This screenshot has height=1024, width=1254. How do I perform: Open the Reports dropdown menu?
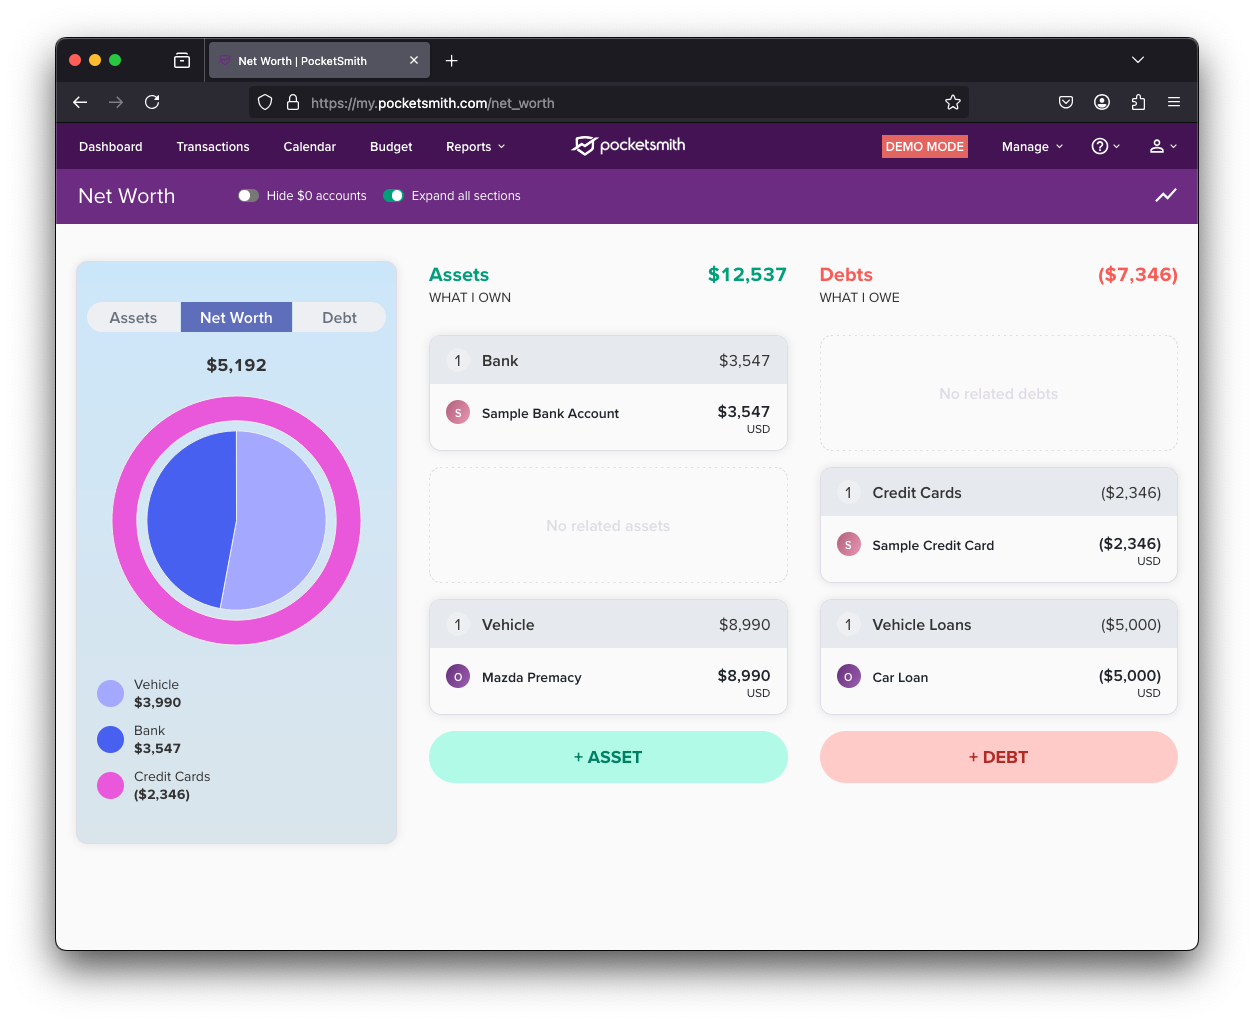pos(475,147)
